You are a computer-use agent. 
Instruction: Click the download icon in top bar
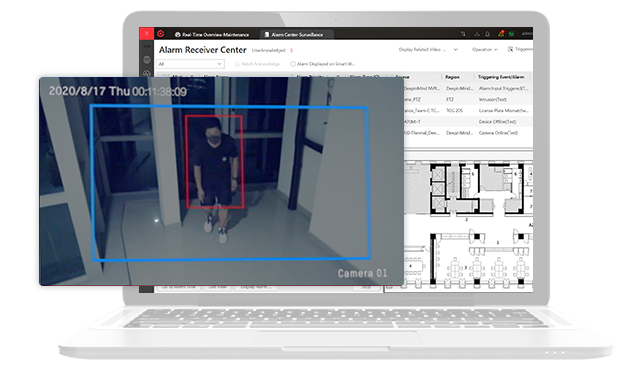[477, 34]
